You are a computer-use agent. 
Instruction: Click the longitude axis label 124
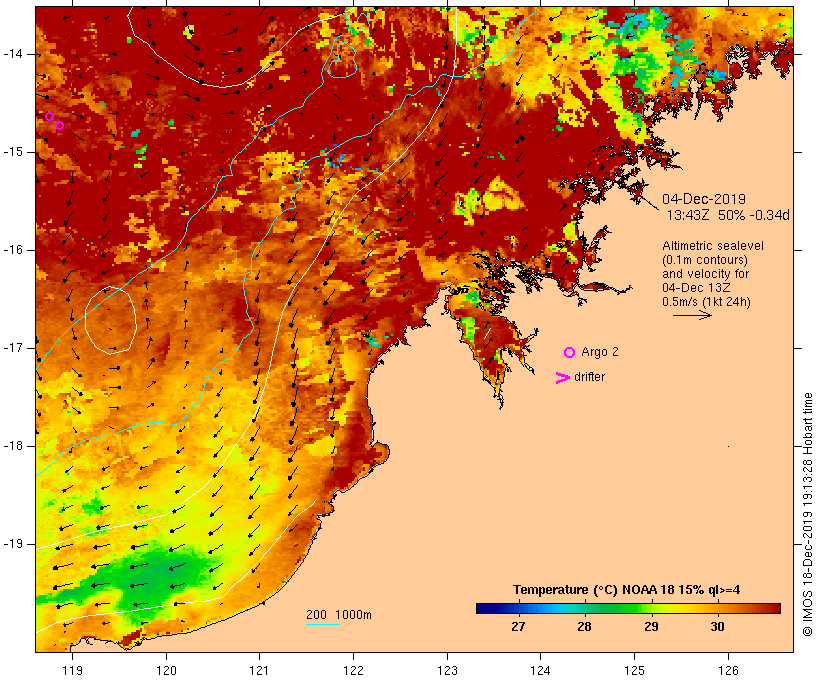tap(540, 670)
